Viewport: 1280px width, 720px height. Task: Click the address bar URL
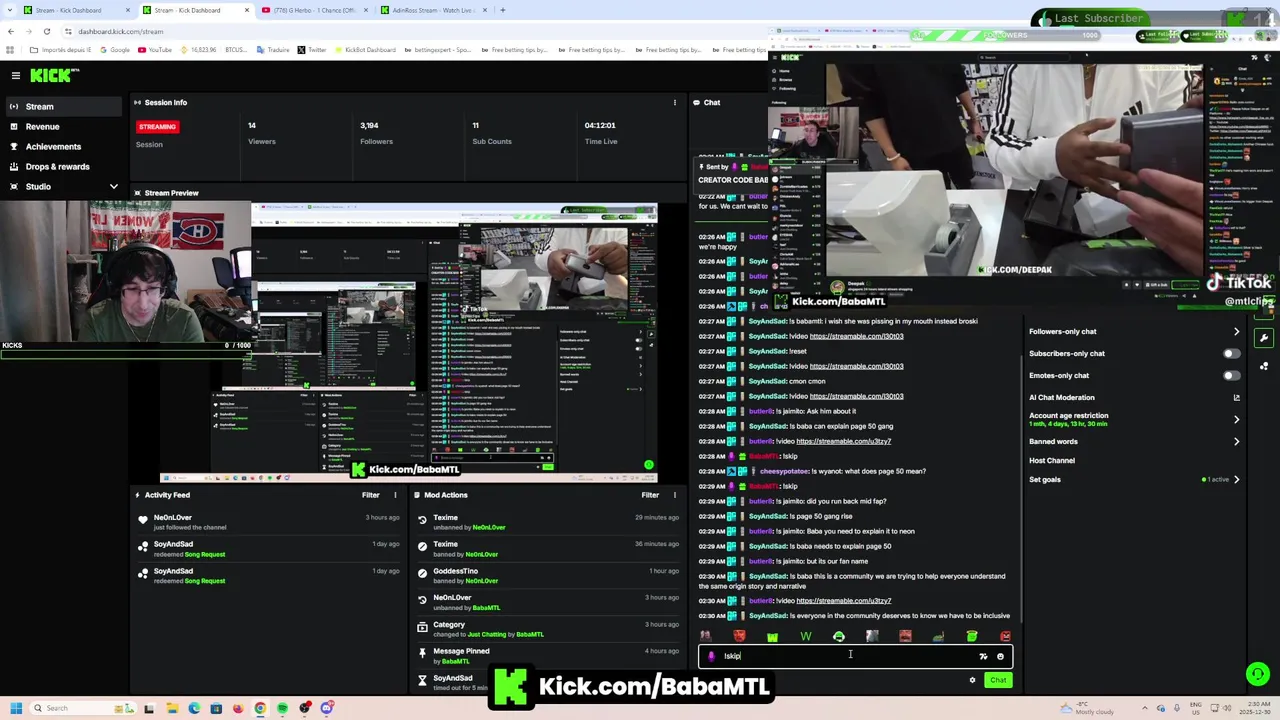120,31
